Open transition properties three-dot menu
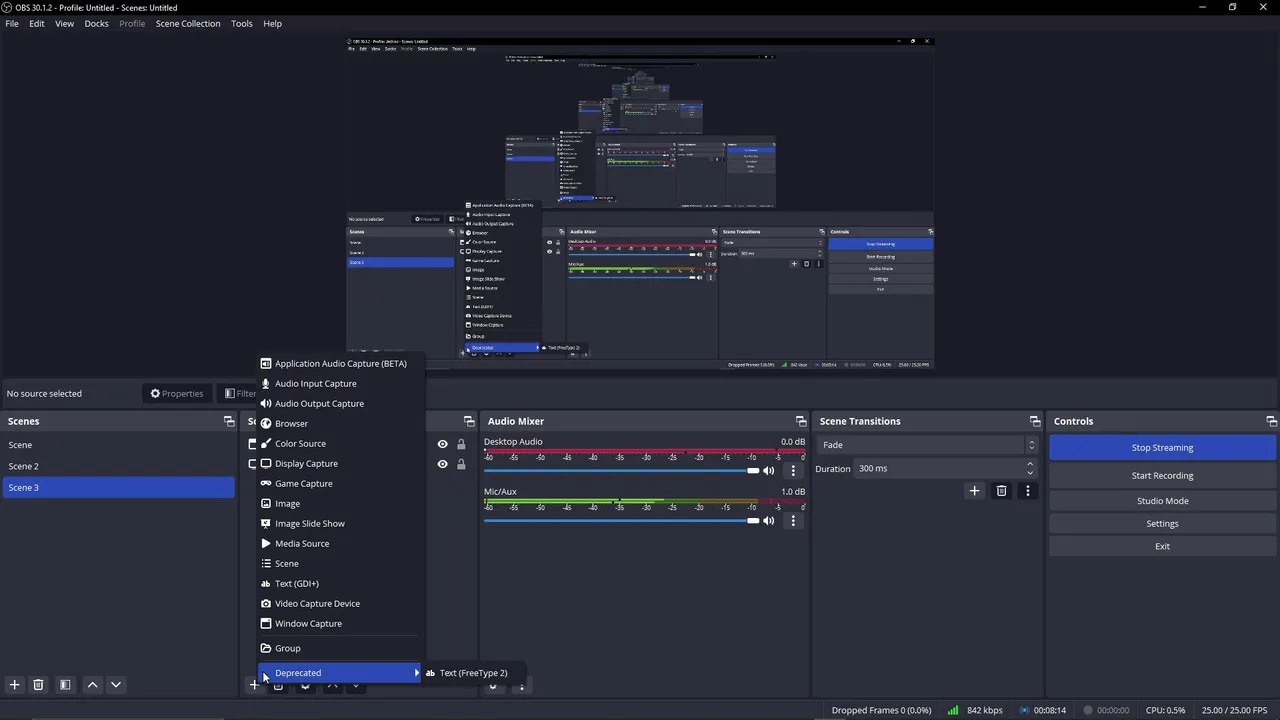 coord(1027,491)
